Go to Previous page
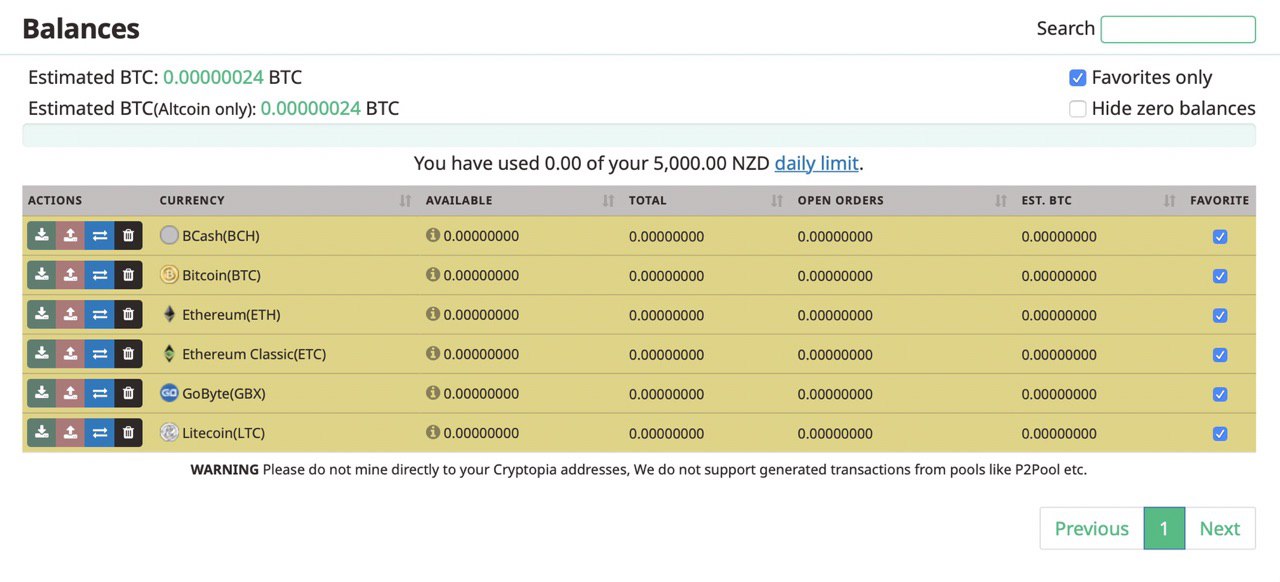 tap(1092, 528)
